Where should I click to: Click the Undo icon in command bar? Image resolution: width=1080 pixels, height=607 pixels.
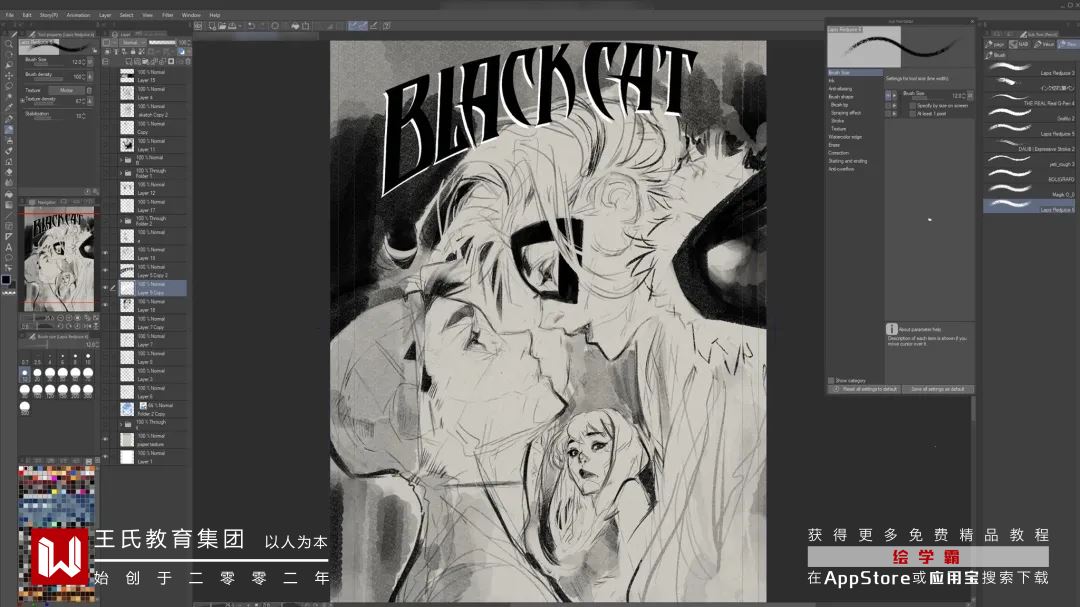point(251,26)
